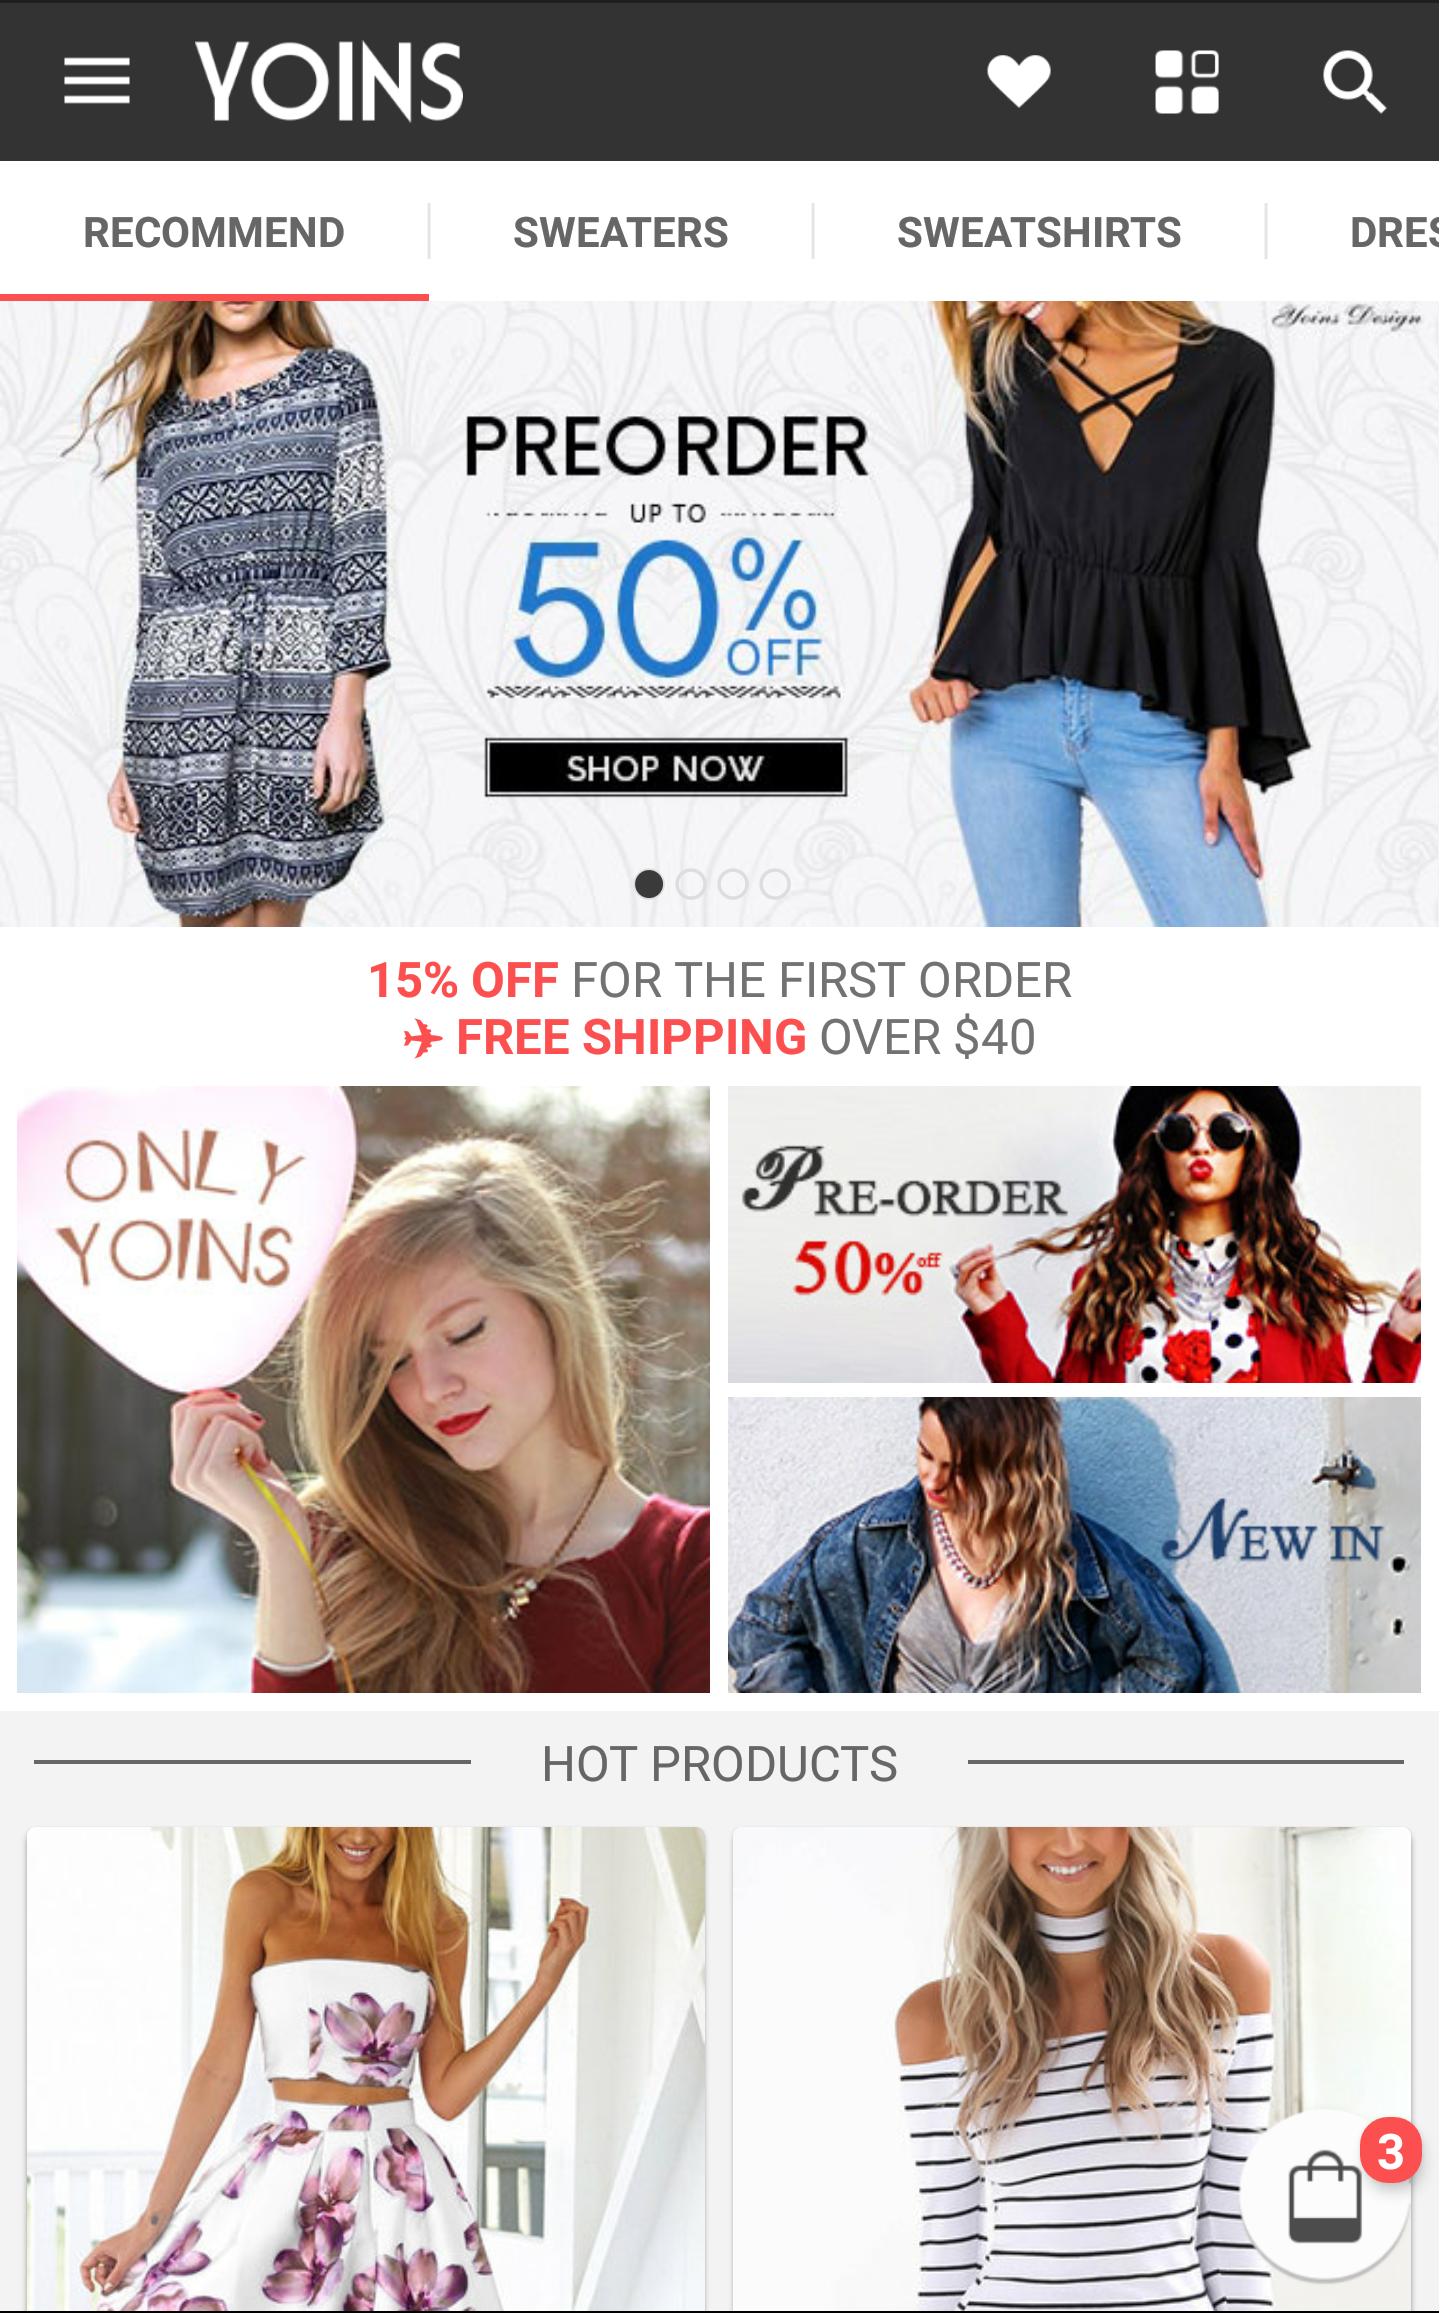Tap the search magnifier icon
The image size is (1440, 2313).
pyautogui.click(x=1354, y=82)
